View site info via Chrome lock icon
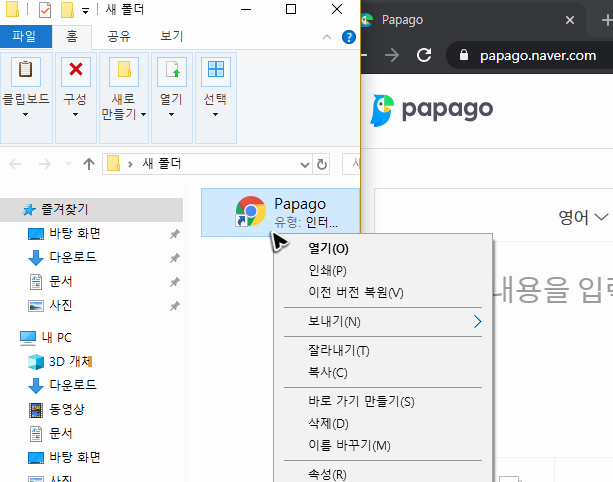 pyautogui.click(x=464, y=55)
